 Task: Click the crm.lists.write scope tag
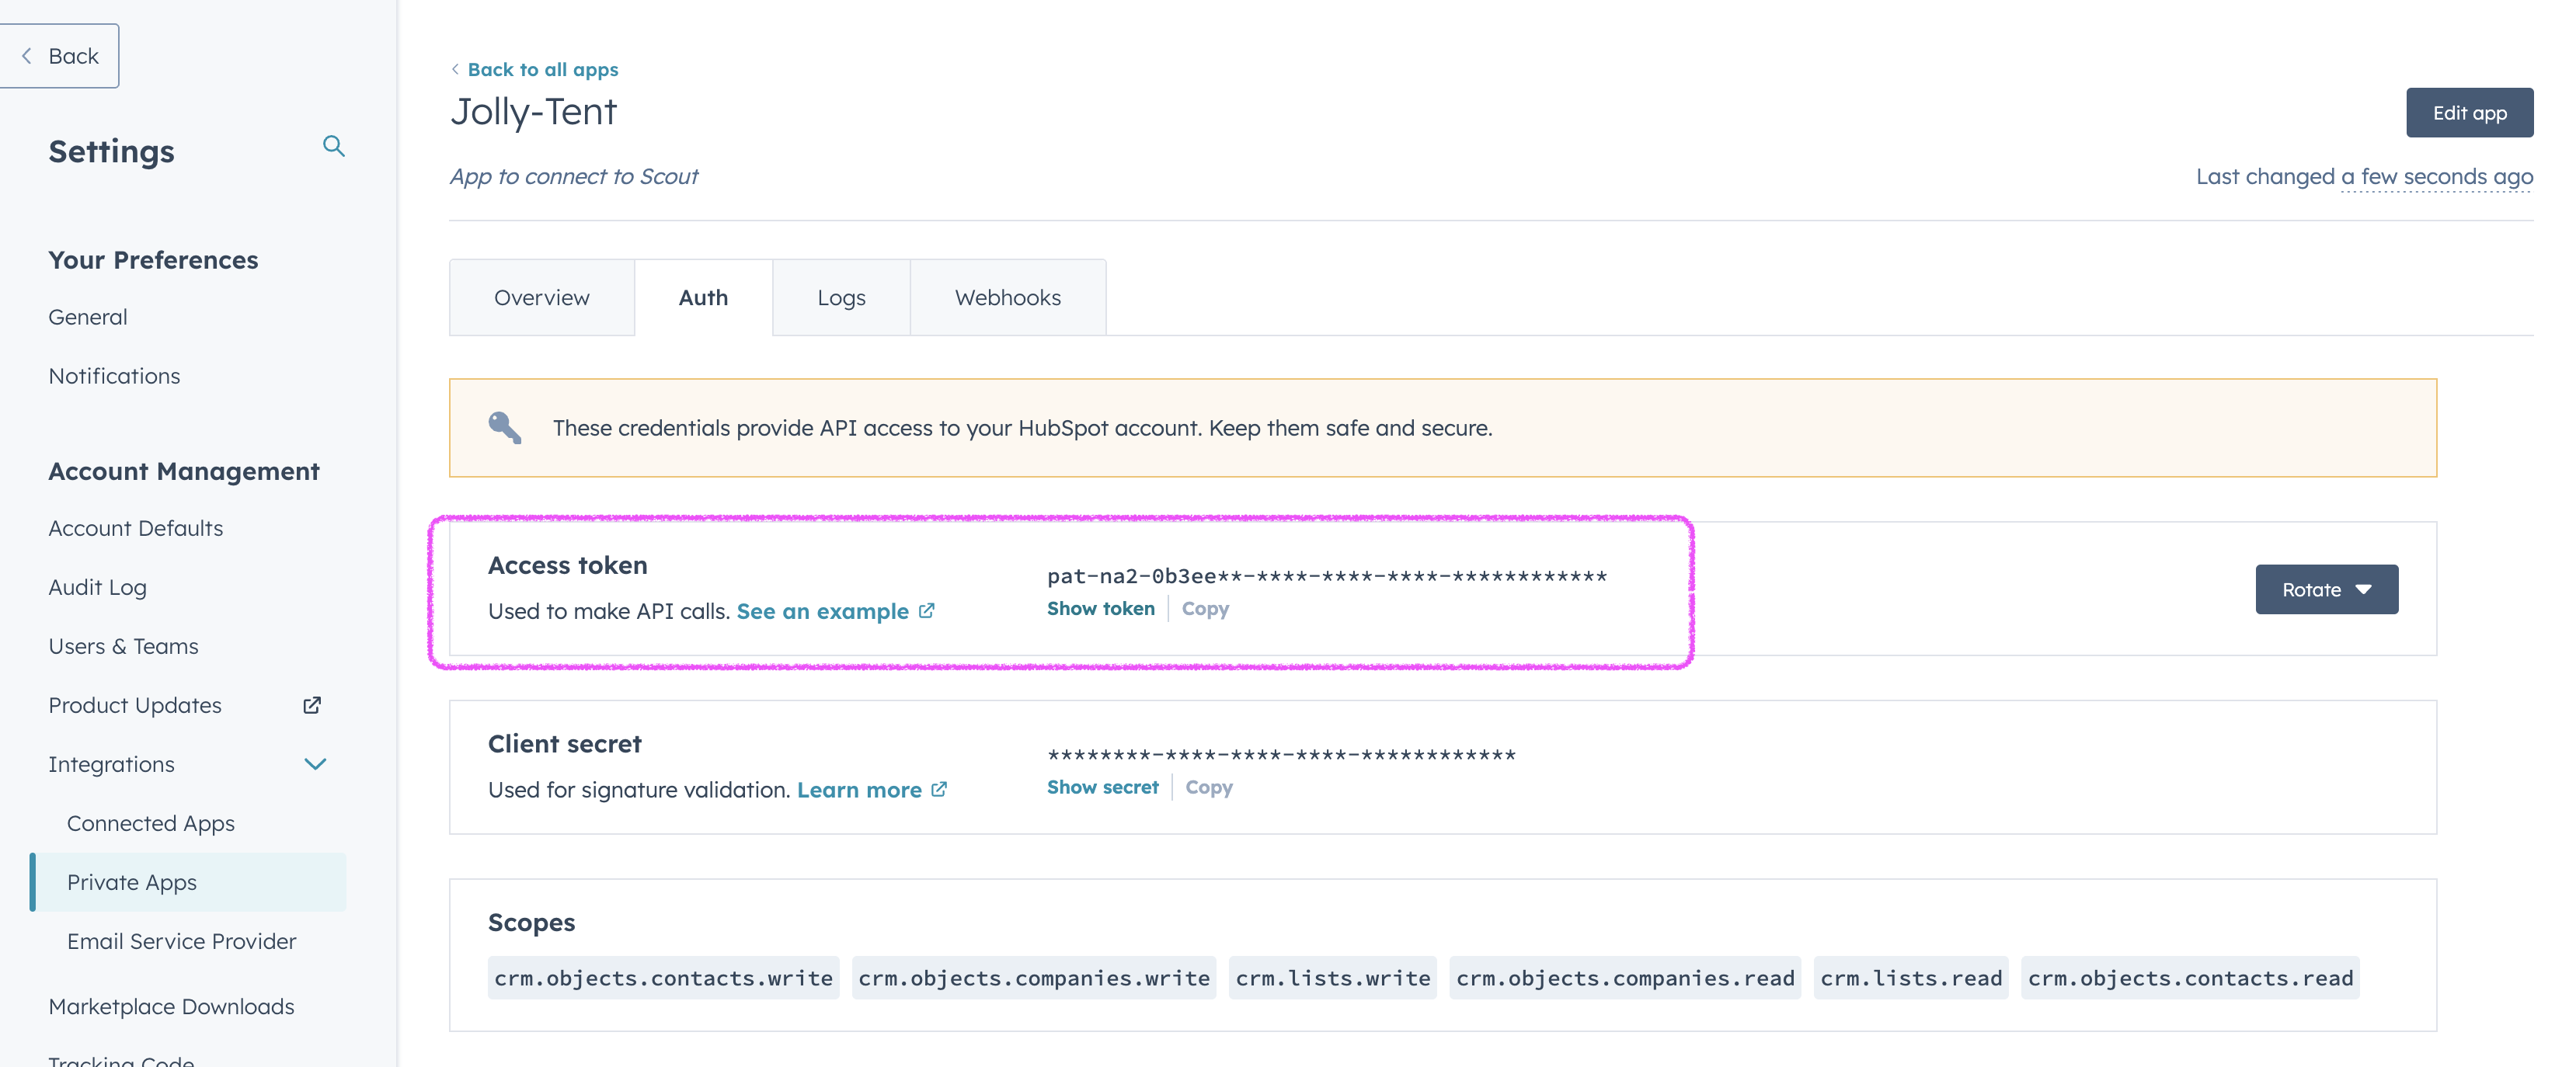click(x=1332, y=978)
